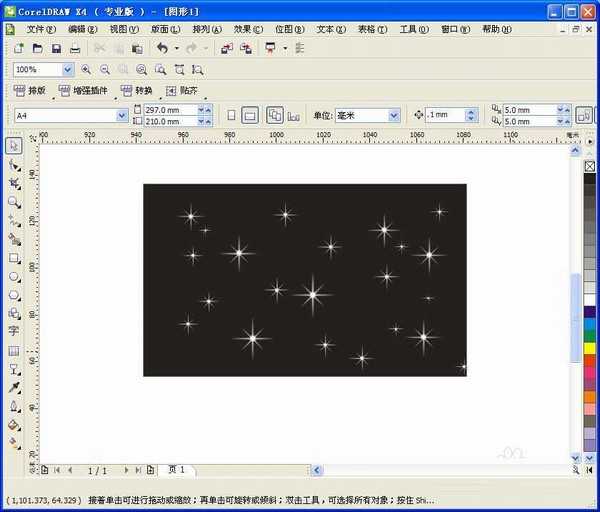The height and width of the screenshot is (512, 600).
Task: Select the Rectangle tool
Action: [14, 257]
